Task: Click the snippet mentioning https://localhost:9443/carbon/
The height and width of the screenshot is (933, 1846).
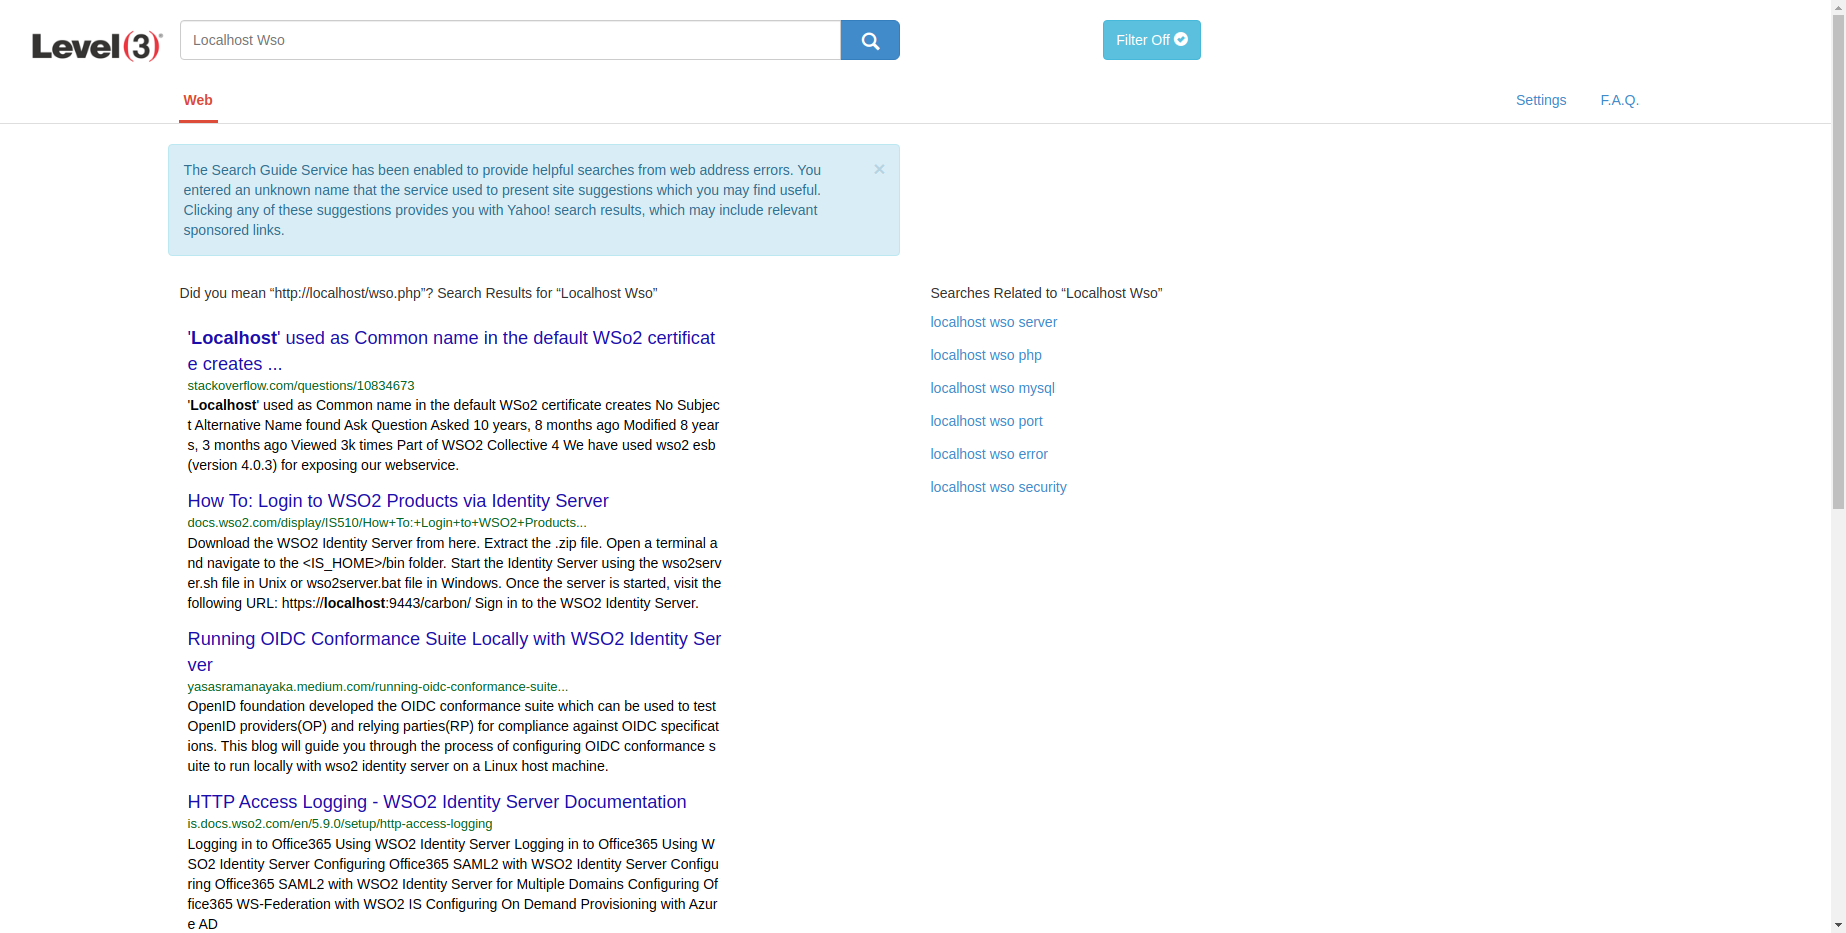Action: 454,573
